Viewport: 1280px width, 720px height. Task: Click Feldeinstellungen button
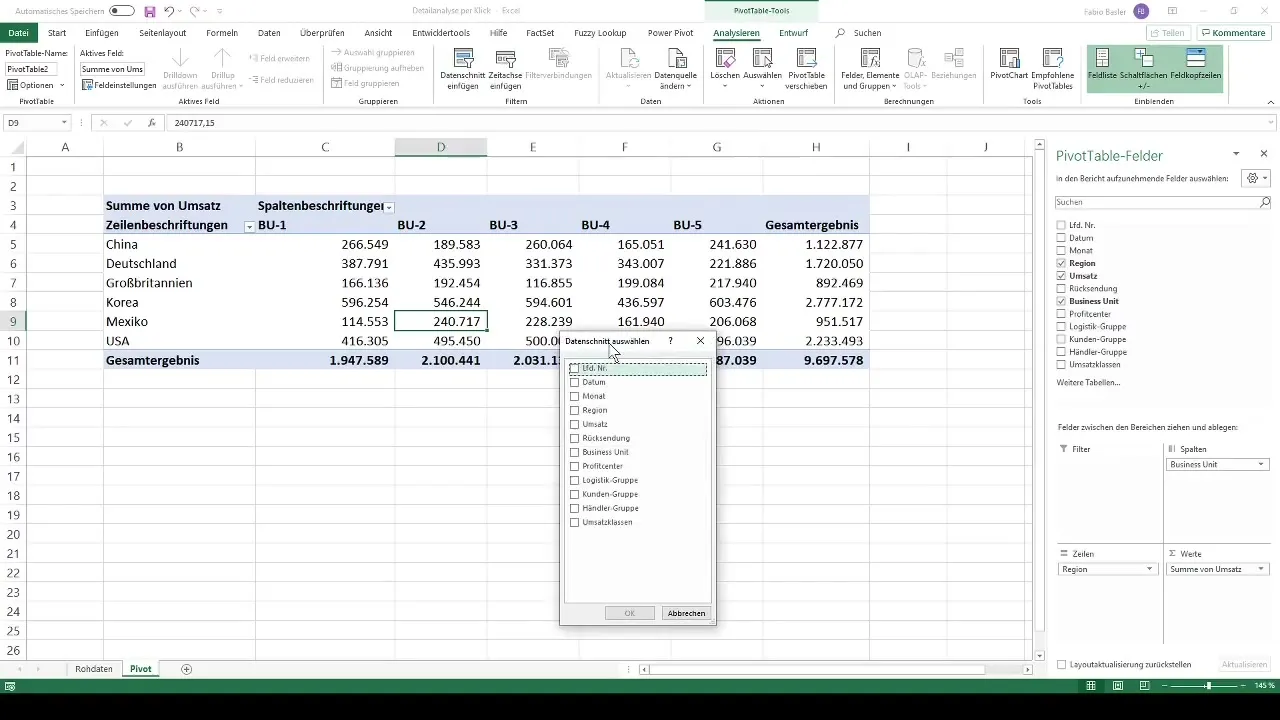[120, 85]
